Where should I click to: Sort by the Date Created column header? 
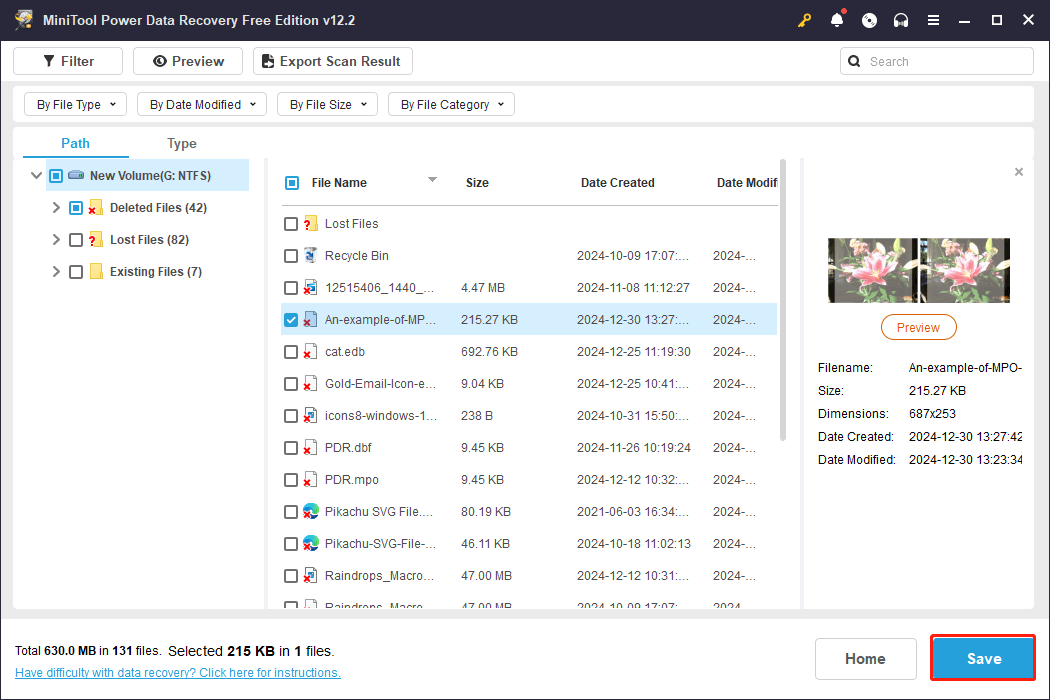[617, 183]
